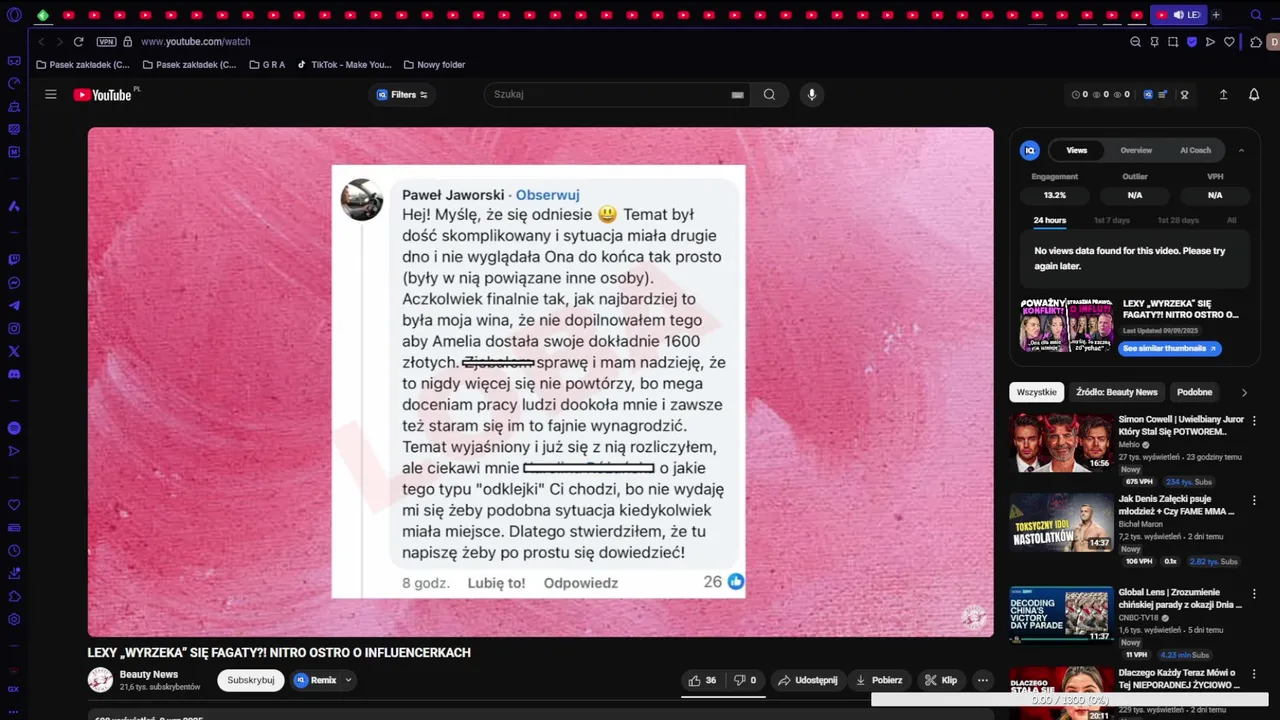Click See similar thumbnails link
This screenshot has width=1280, height=720.
coord(1170,348)
